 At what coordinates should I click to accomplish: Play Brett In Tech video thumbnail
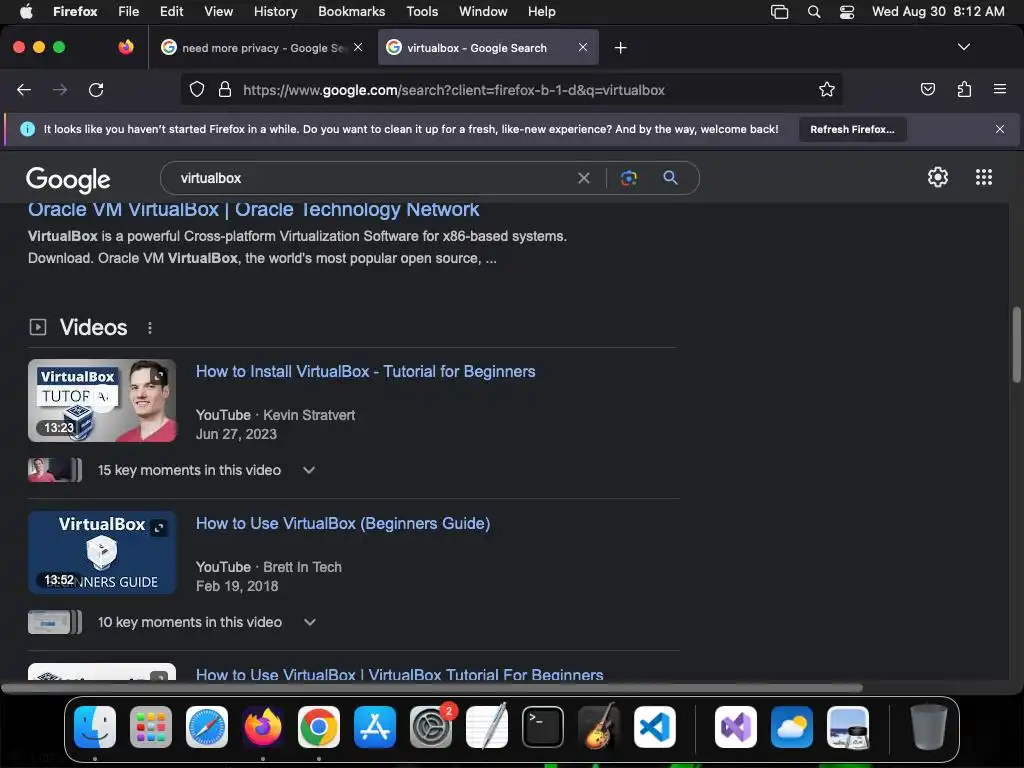pos(102,552)
